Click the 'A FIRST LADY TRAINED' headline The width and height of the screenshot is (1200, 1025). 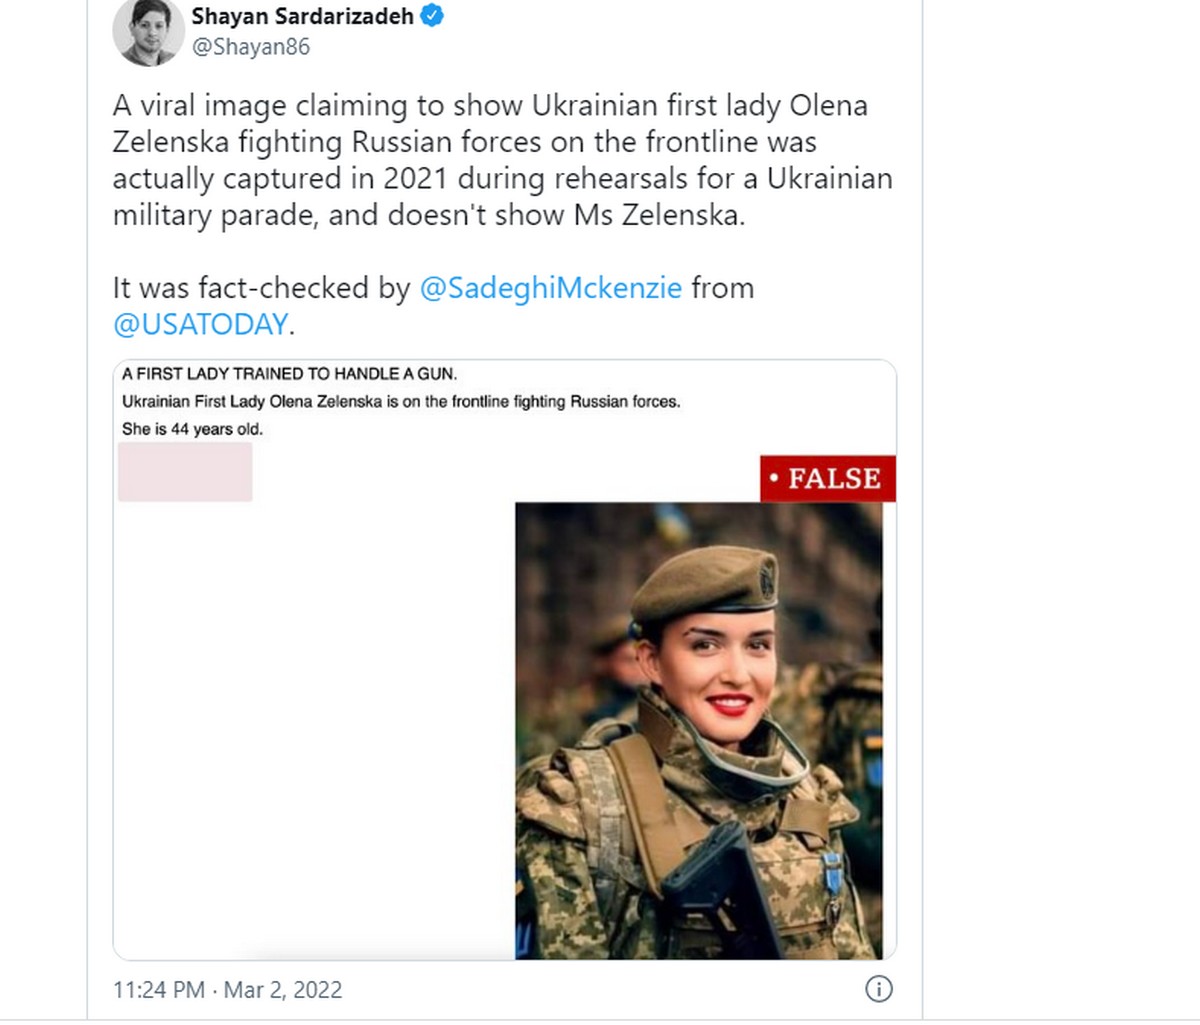(x=289, y=374)
